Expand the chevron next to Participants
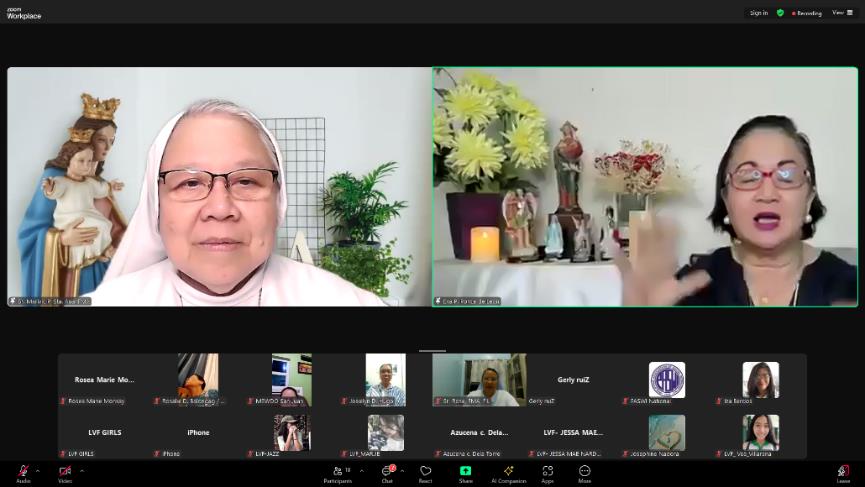865x487 pixels. [361, 470]
